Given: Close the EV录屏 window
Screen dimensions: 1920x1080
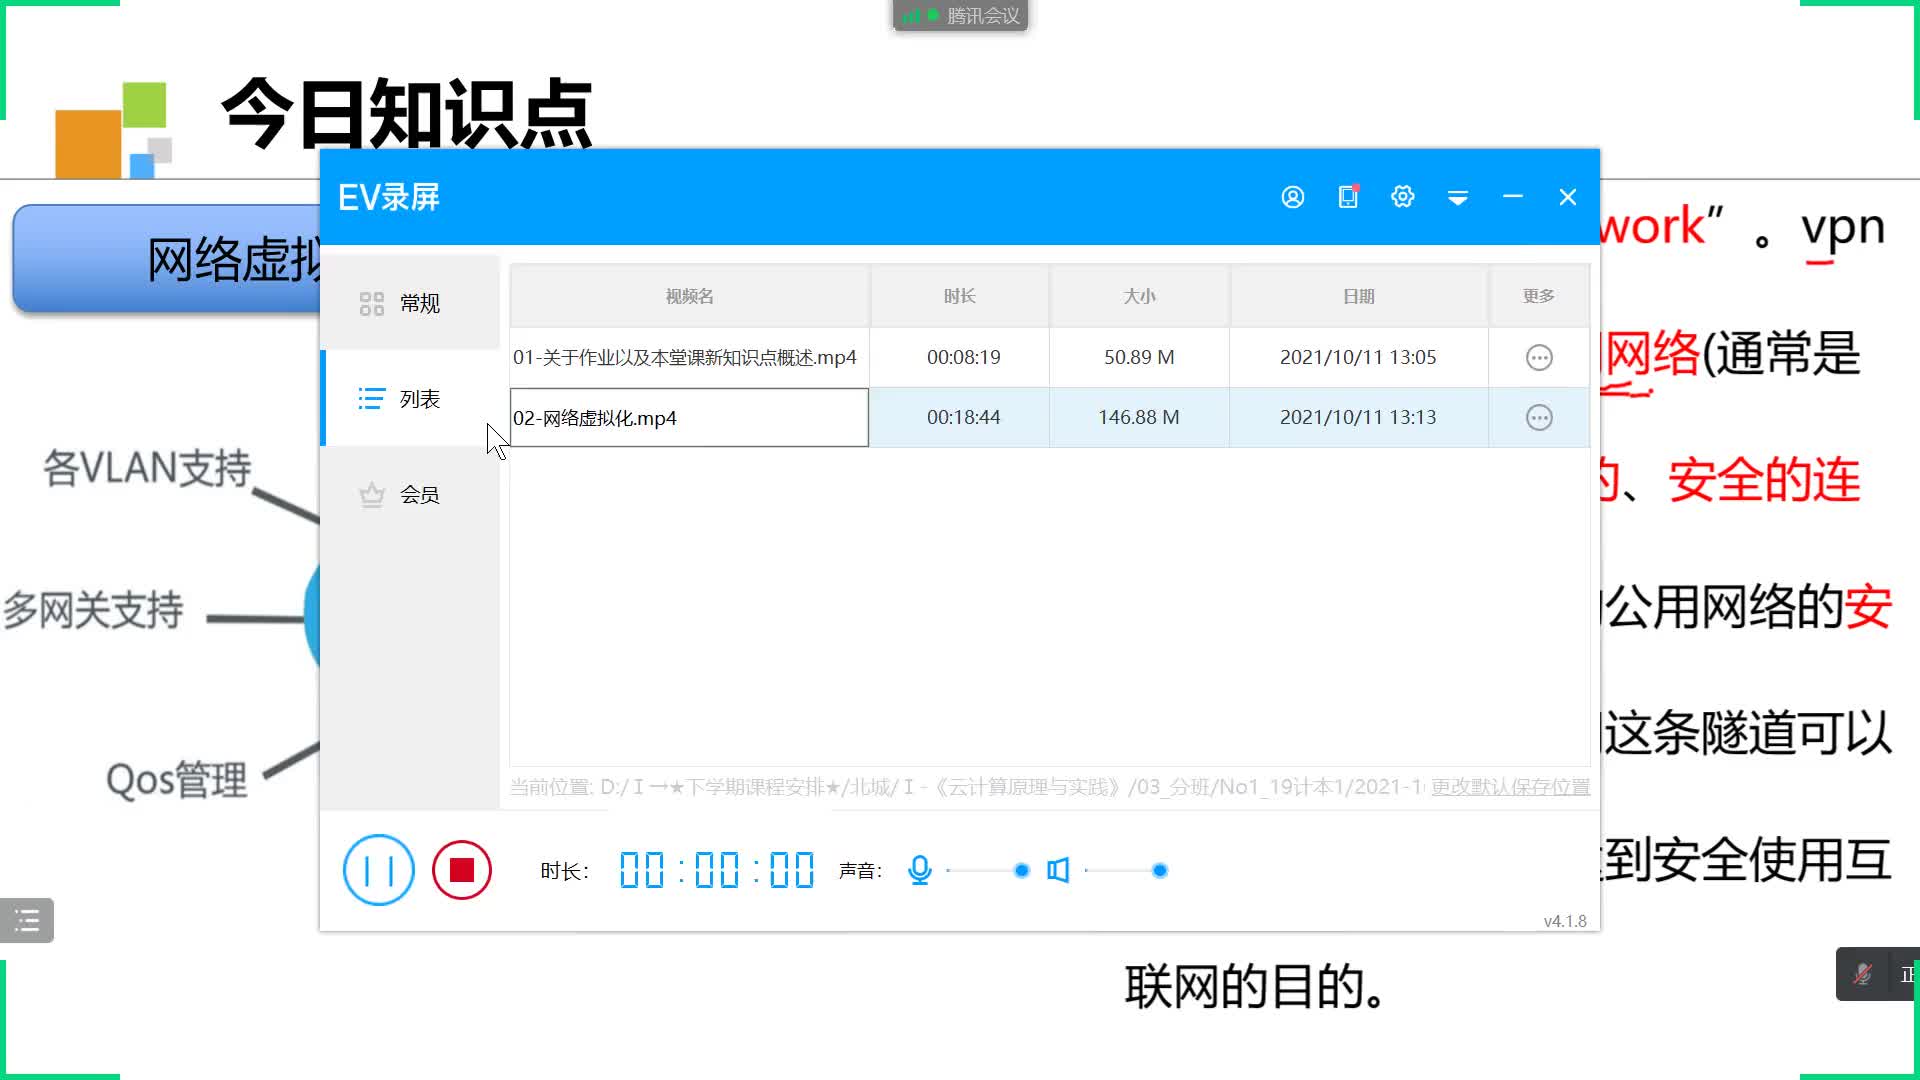Looking at the screenshot, I should coord(1568,197).
